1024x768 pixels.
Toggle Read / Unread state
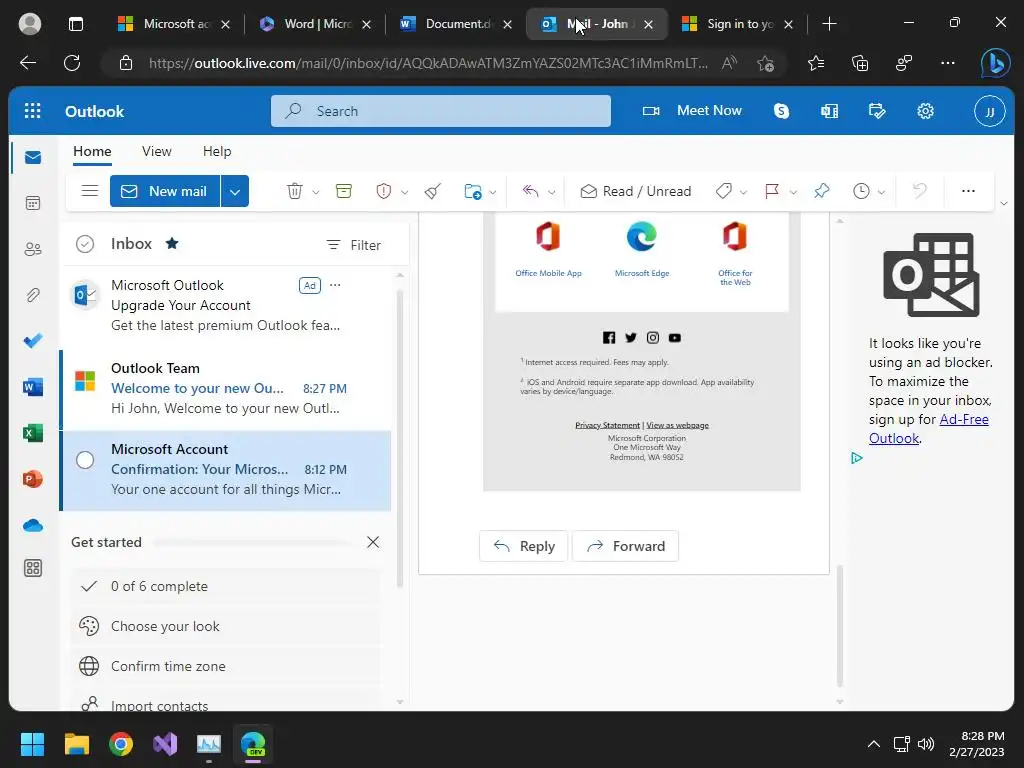pyautogui.click(x=635, y=191)
